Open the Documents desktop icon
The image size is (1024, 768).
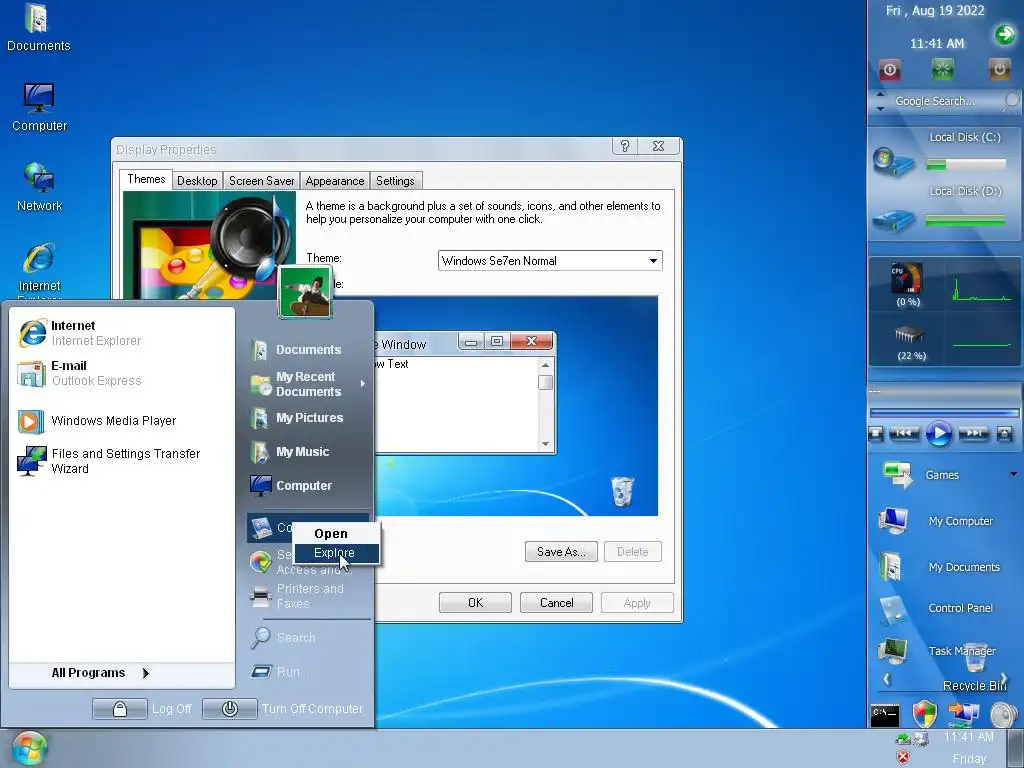coord(39,27)
